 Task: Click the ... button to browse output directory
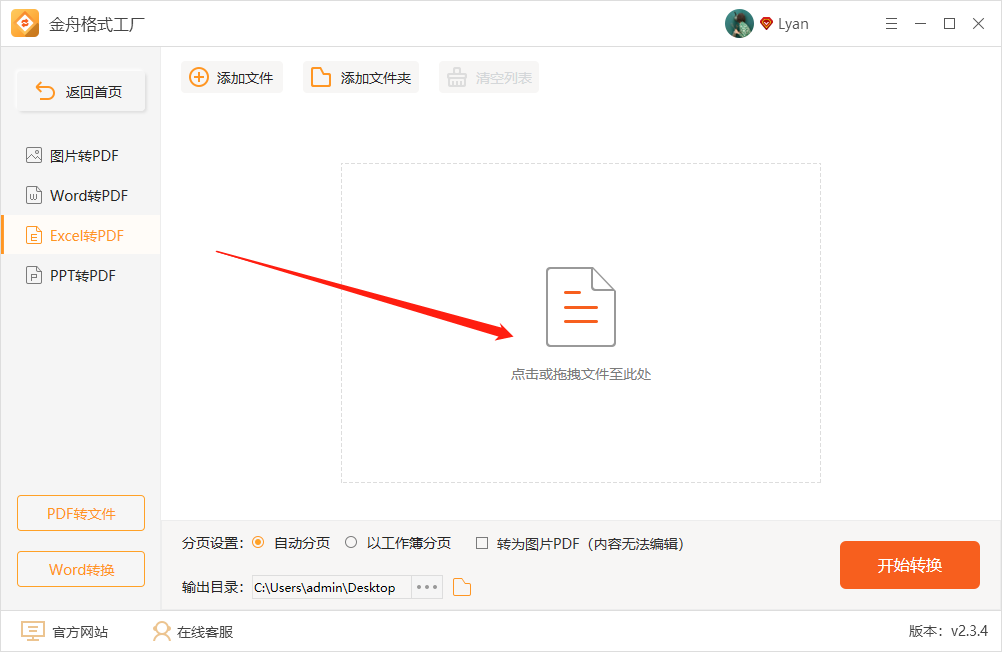(426, 587)
